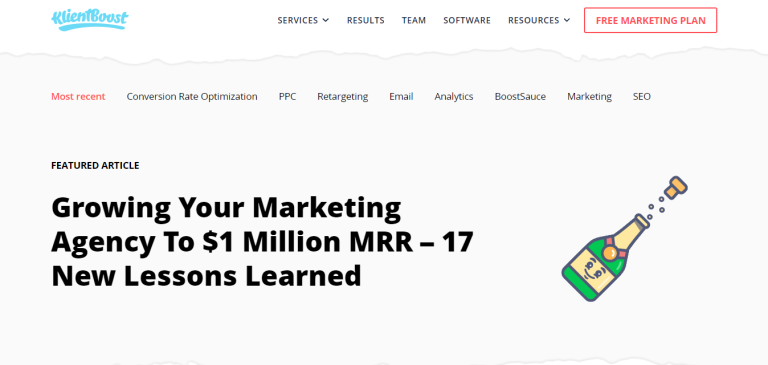Navigate to Software page

(467, 21)
